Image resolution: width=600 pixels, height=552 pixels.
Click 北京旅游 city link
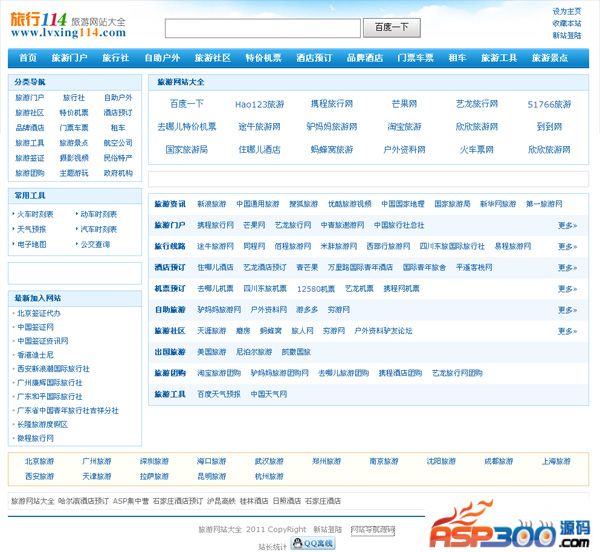pyautogui.click(x=39, y=461)
